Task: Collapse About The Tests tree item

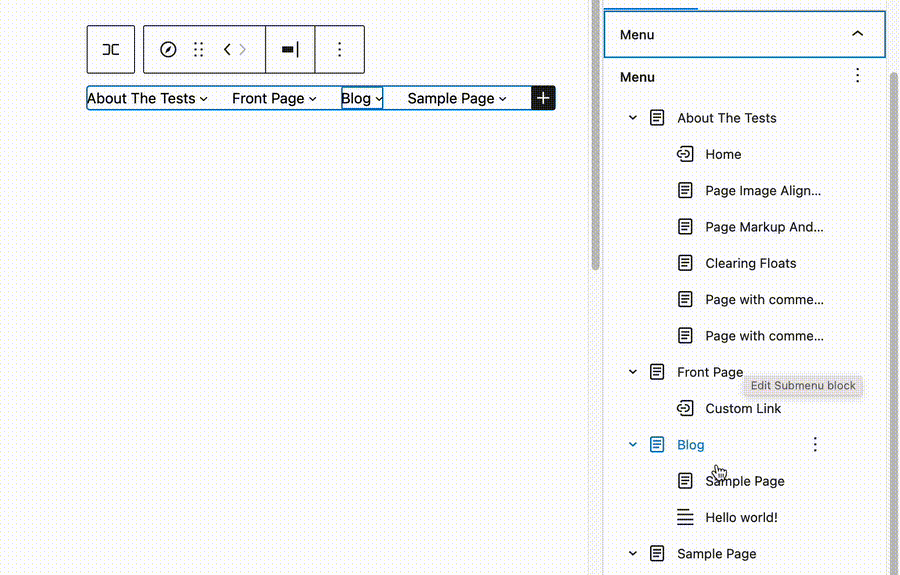Action: point(633,118)
